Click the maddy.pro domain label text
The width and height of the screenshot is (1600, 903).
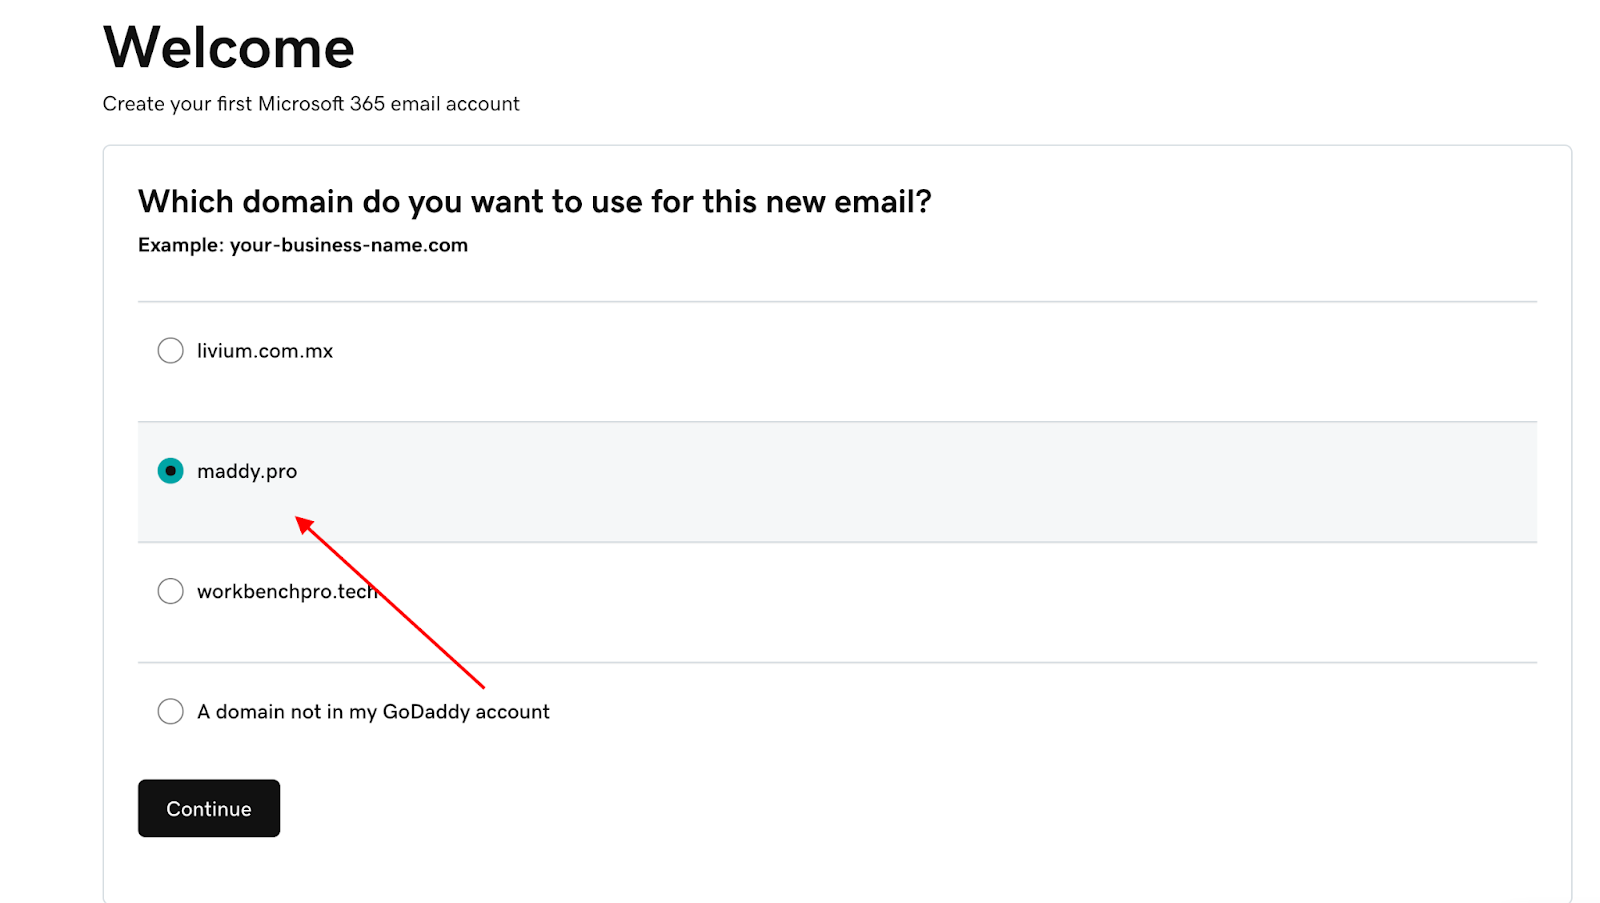[x=247, y=471]
